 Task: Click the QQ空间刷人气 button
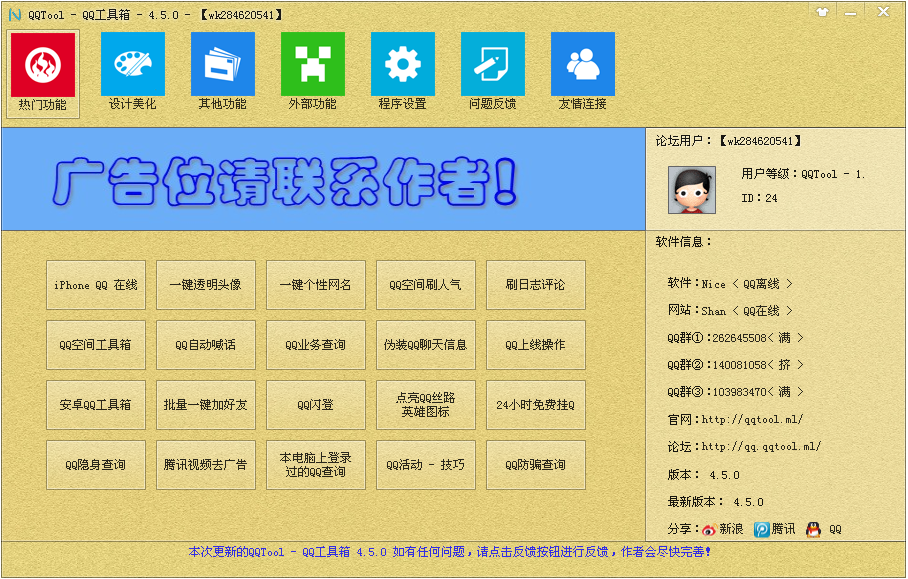coord(426,285)
